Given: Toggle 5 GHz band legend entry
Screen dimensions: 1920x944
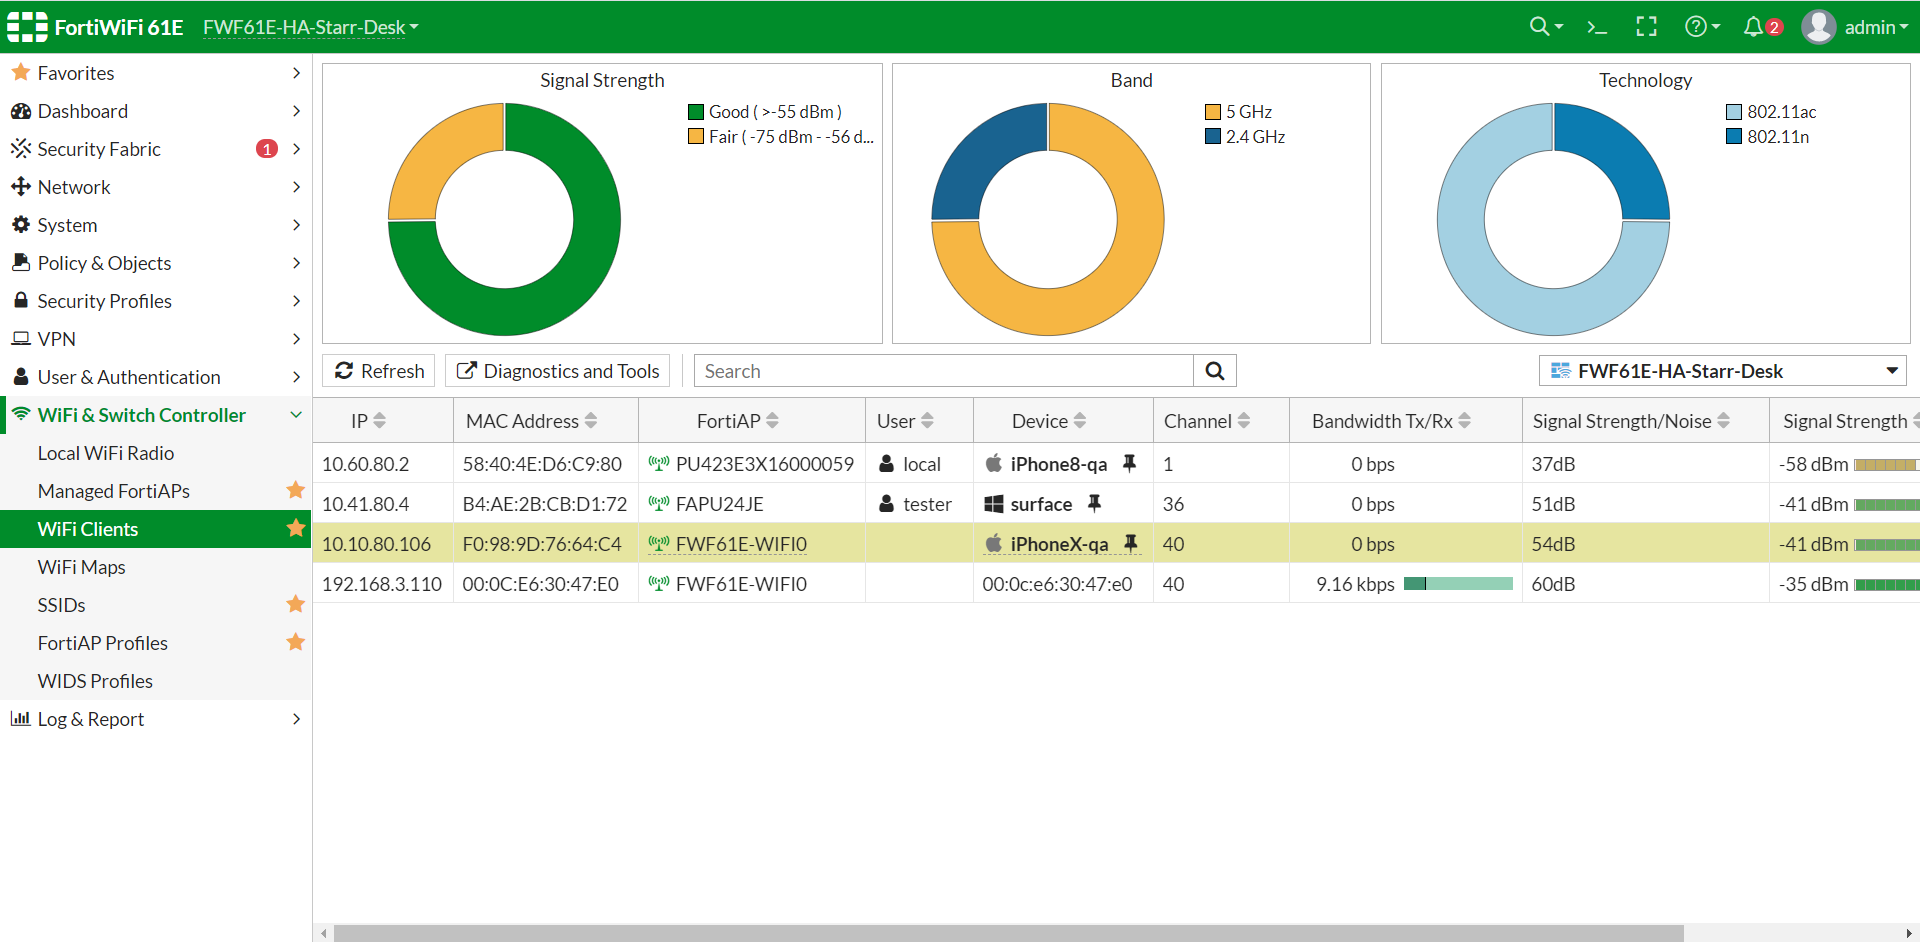Looking at the screenshot, I should [x=1238, y=112].
